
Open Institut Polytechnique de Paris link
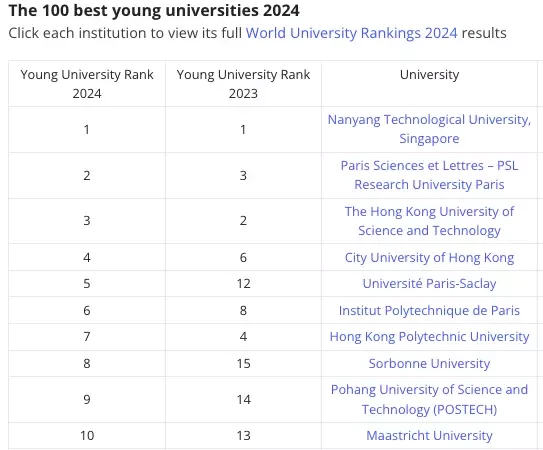click(429, 310)
